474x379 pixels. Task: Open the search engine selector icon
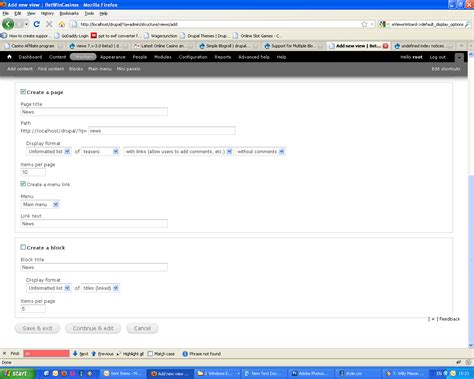coord(383,24)
